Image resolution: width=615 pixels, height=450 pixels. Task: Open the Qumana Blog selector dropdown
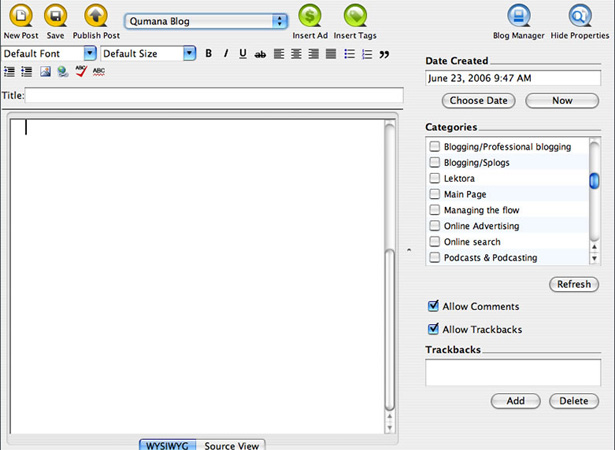click(x=206, y=21)
